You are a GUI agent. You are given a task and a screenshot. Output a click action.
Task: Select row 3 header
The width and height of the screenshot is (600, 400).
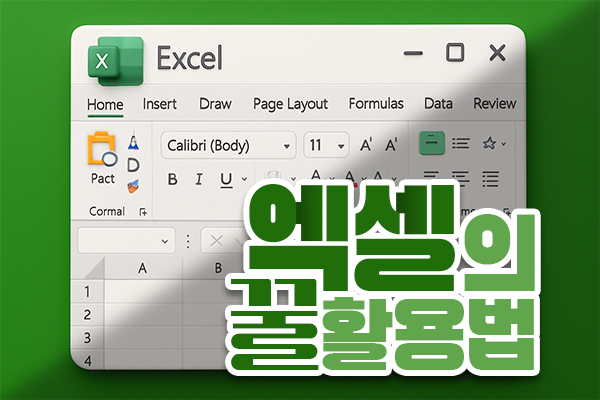pyautogui.click(x=87, y=338)
